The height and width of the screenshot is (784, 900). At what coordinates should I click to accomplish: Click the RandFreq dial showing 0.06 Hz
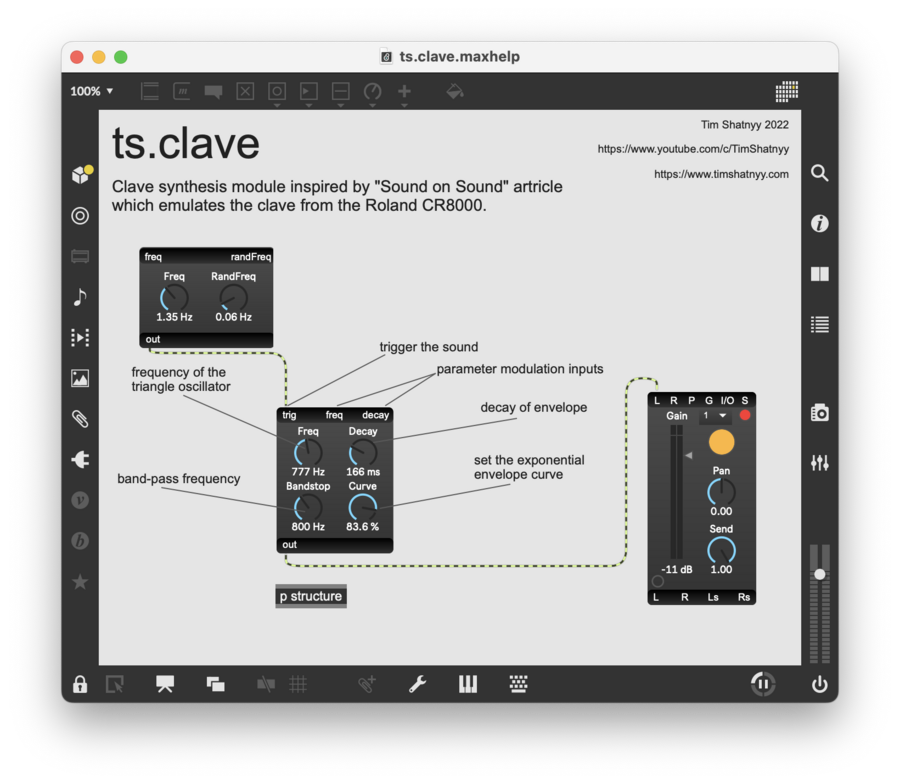234,298
